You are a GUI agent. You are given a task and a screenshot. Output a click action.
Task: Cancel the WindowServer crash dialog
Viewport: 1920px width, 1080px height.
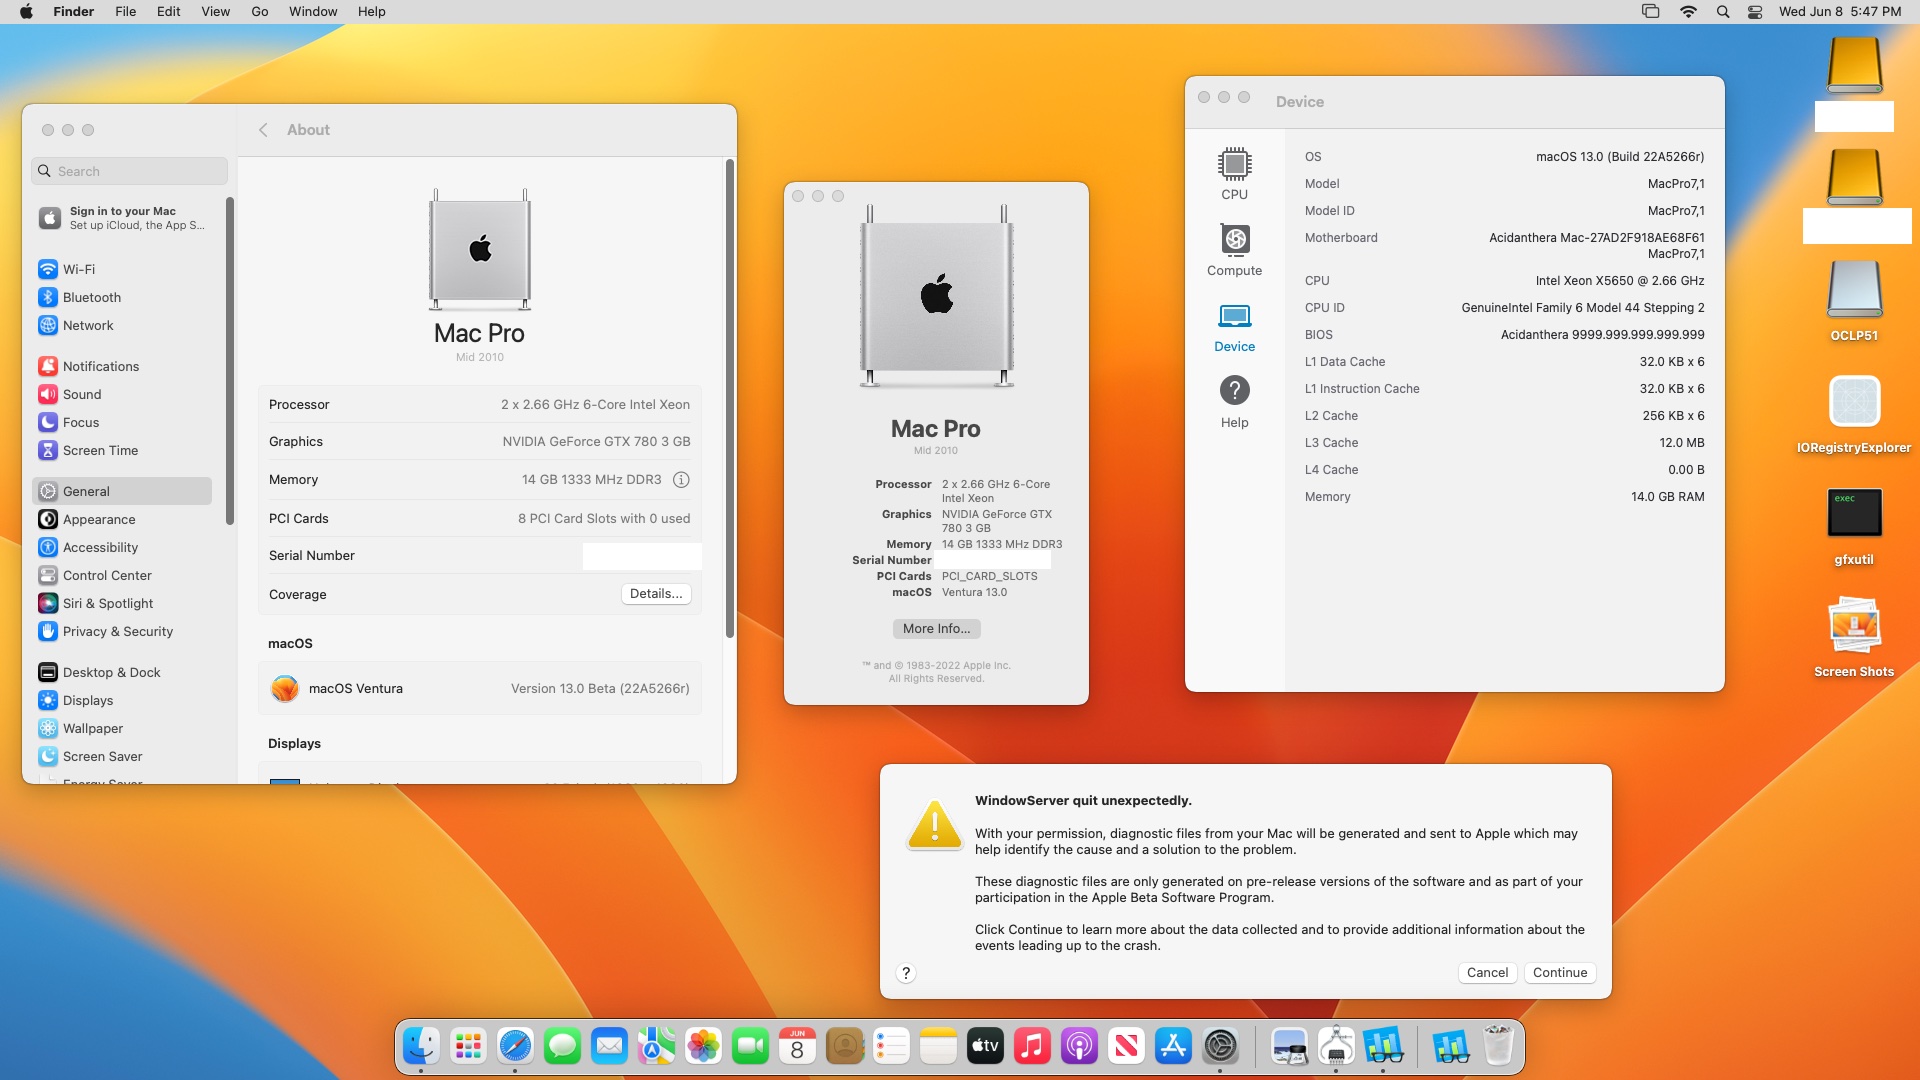click(x=1486, y=973)
